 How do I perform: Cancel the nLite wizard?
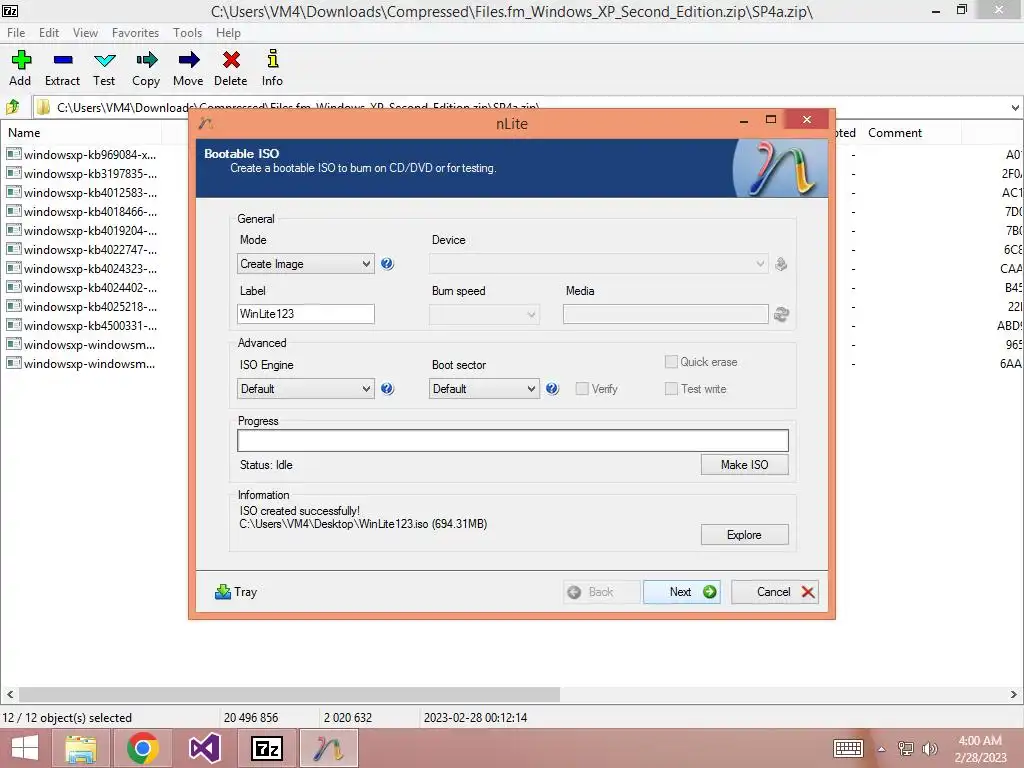(775, 592)
